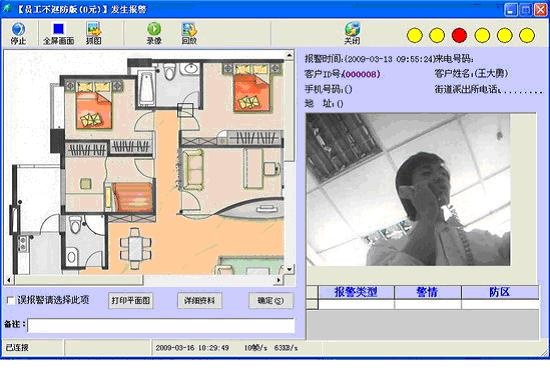550x384 pixels.
Task: Click 打印平面图 button
Action: tap(130, 301)
